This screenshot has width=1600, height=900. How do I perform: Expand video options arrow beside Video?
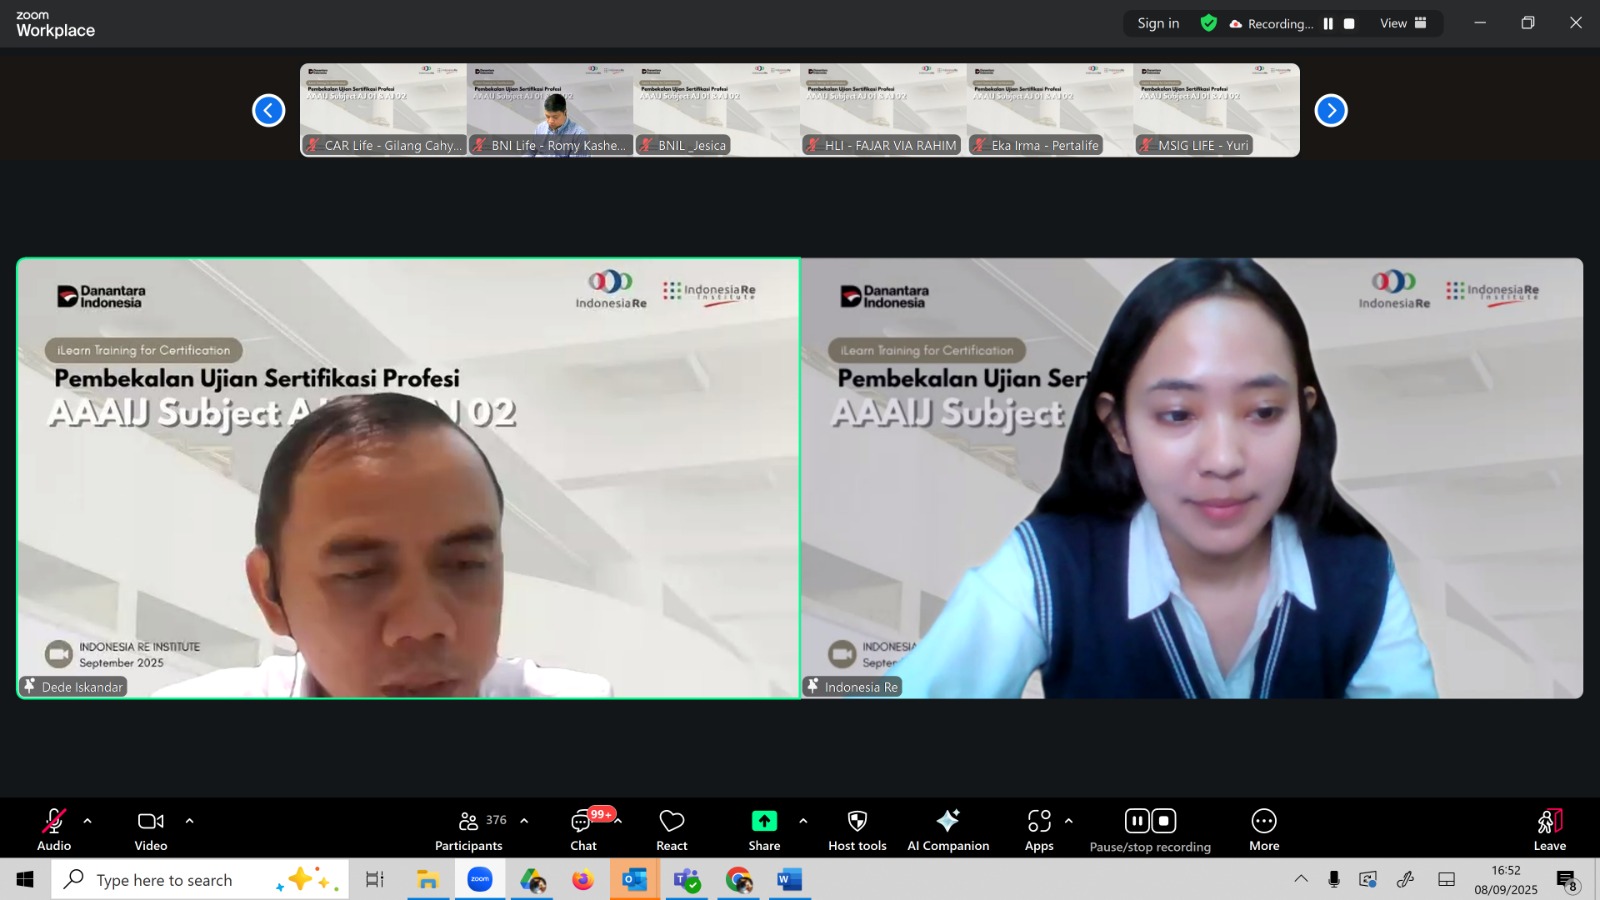[189, 821]
